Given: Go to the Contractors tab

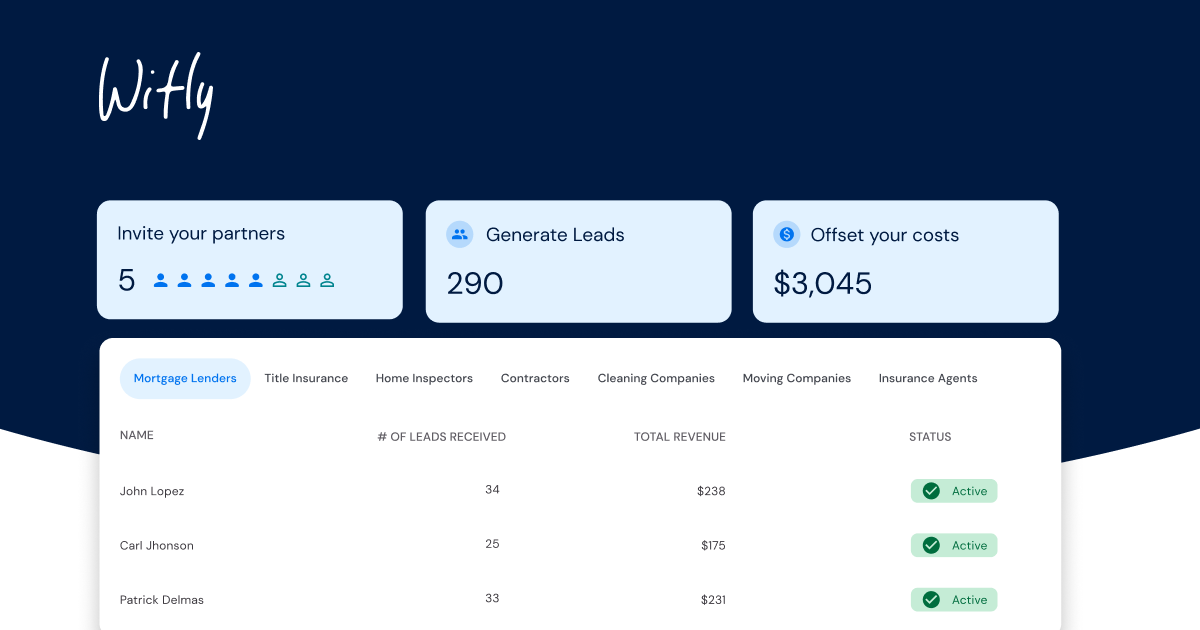Looking at the screenshot, I should pyautogui.click(x=535, y=379).
